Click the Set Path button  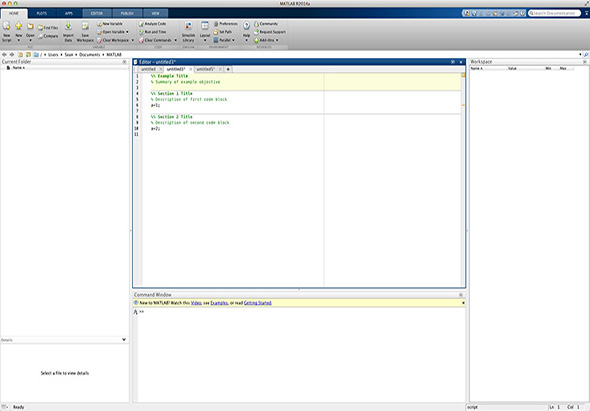click(x=223, y=32)
